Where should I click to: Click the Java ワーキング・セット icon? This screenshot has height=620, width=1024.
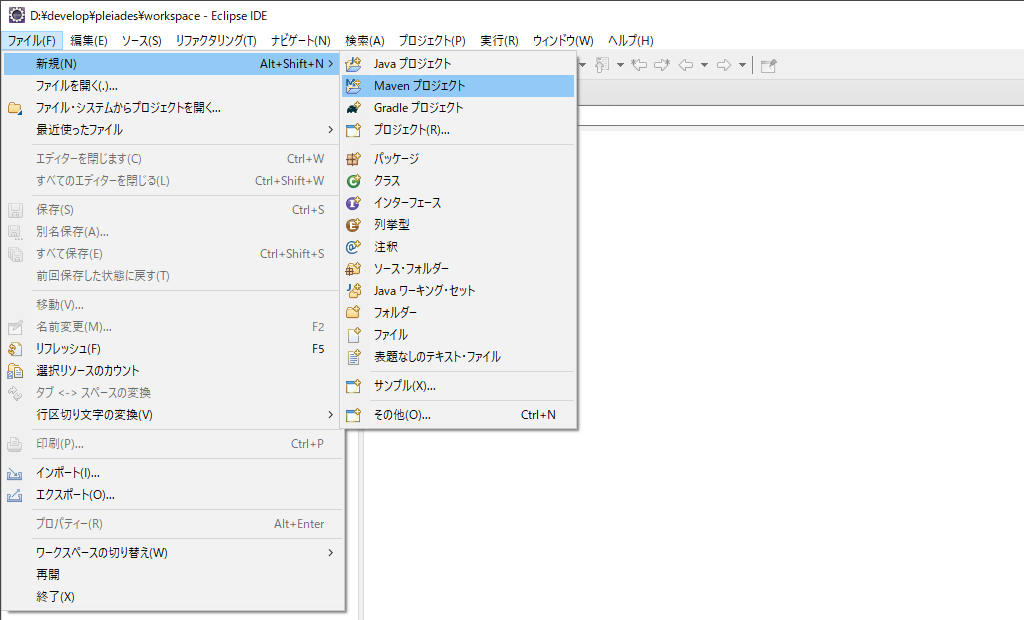click(x=353, y=291)
